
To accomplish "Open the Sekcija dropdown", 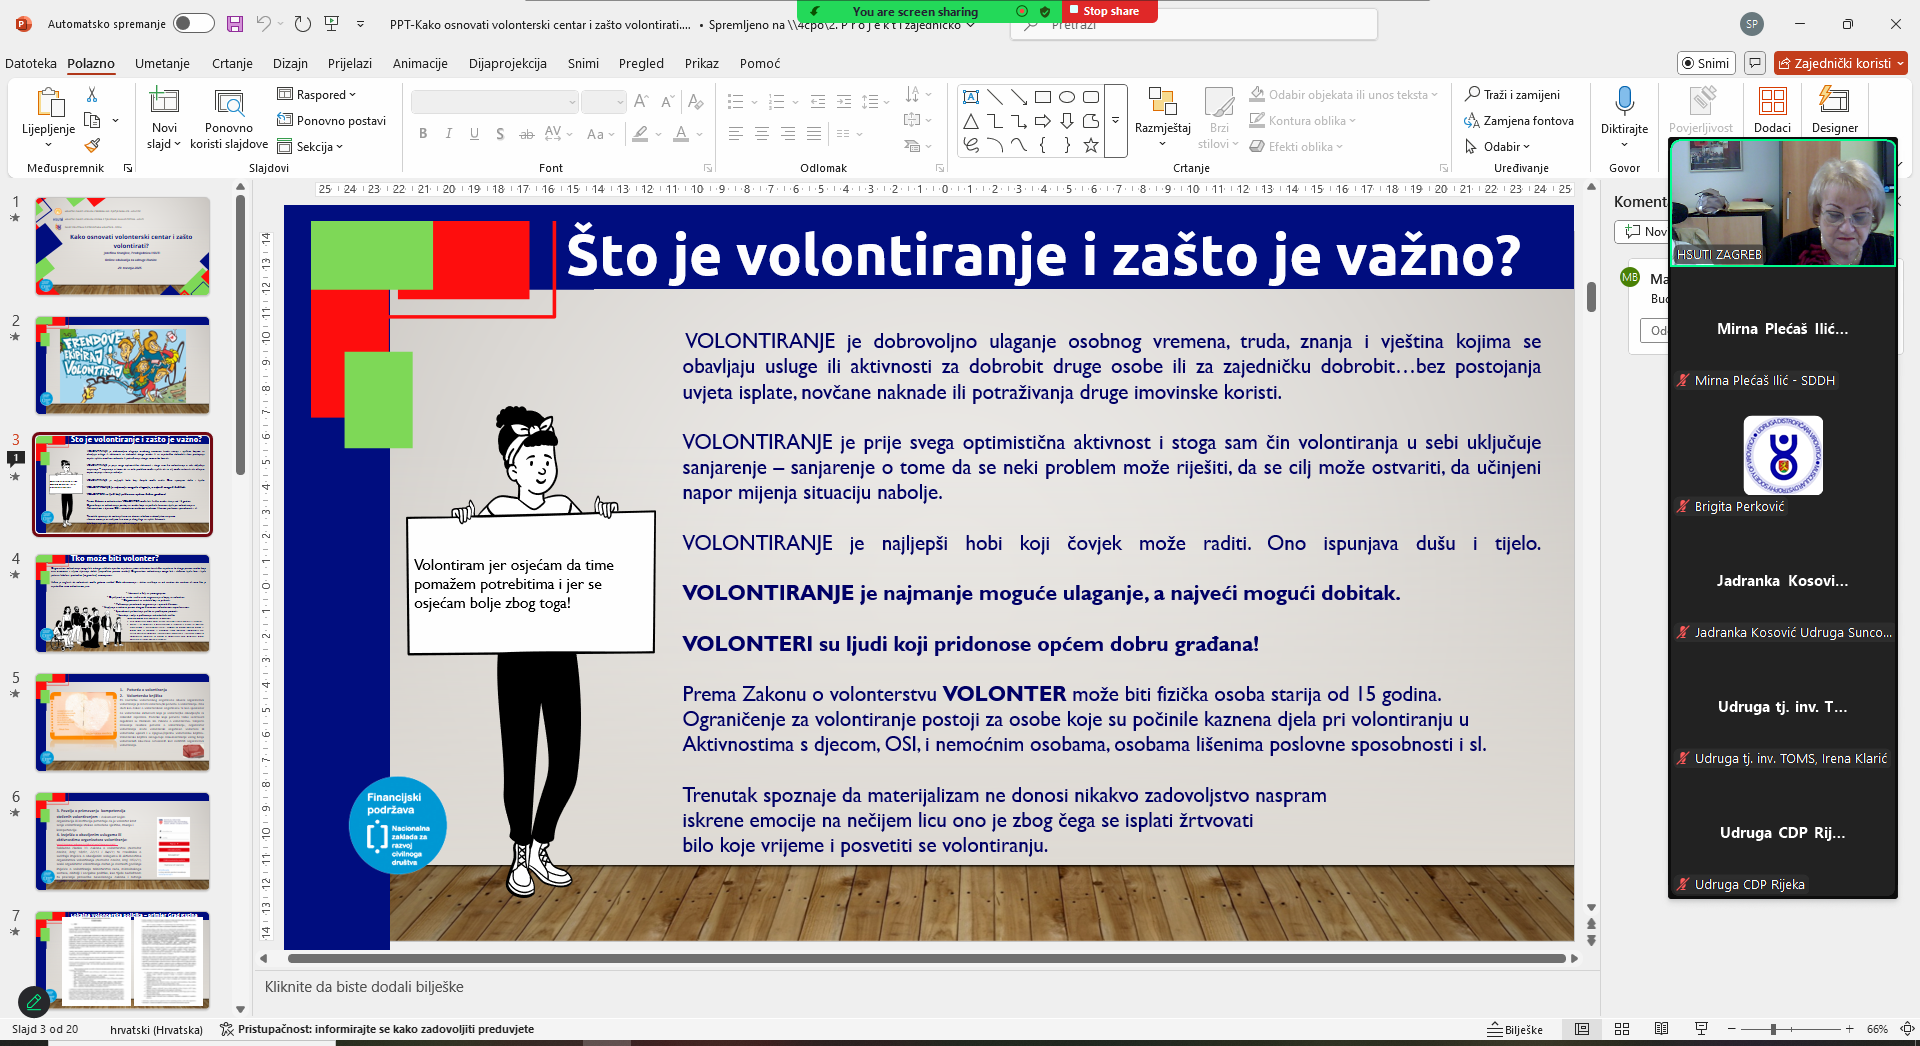I will [x=315, y=147].
